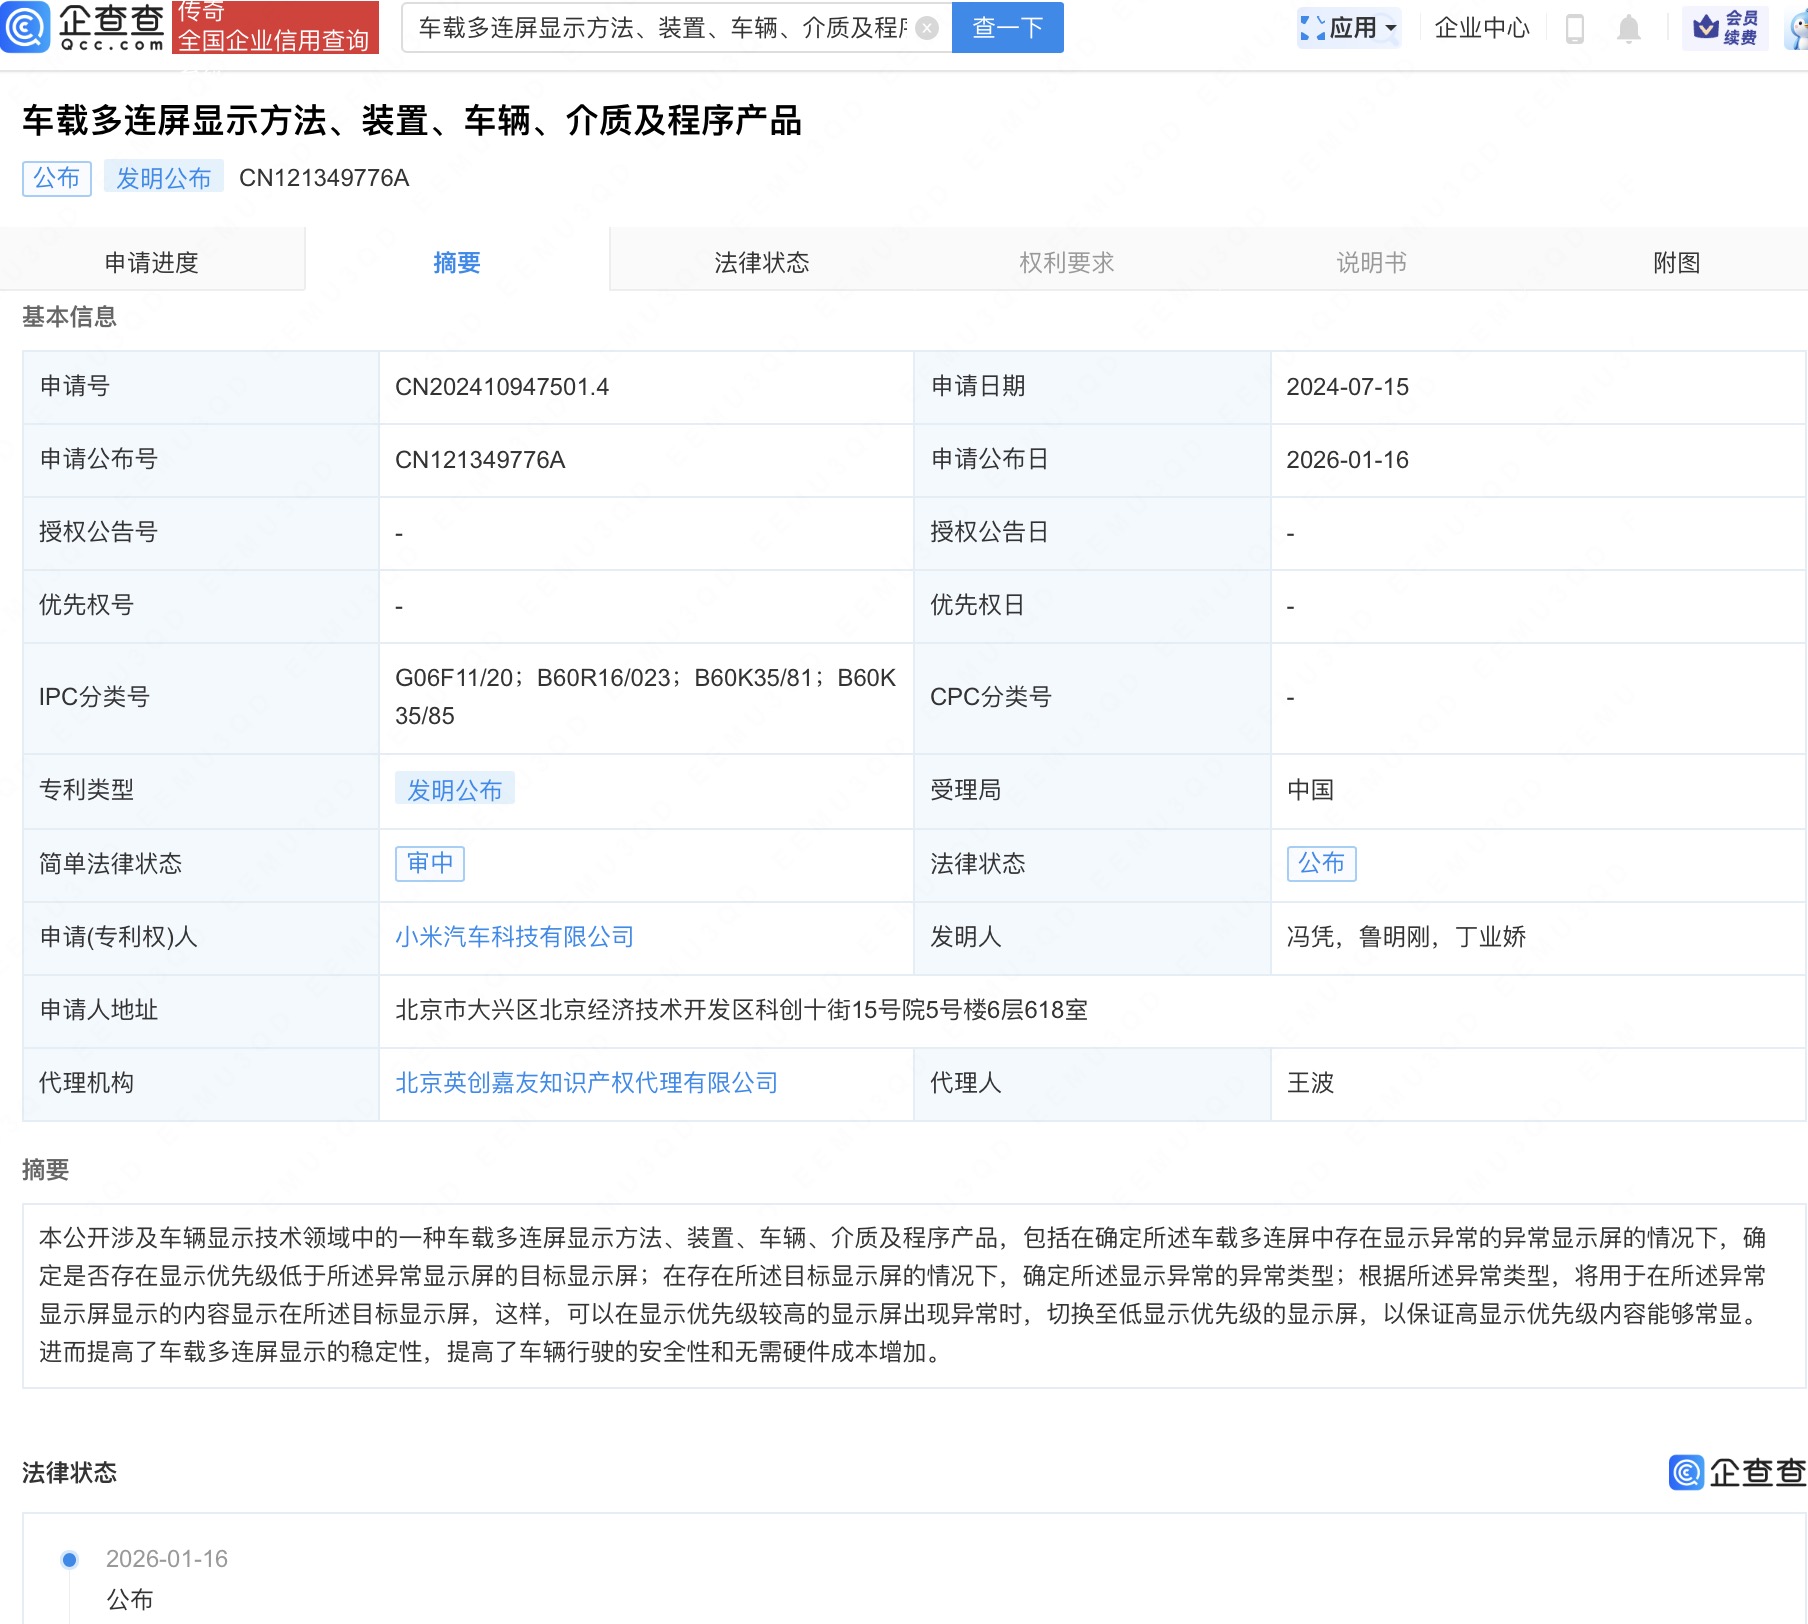The image size is (1808, 1624).
Task: Click the user avatar at top right
Action: pyautogui.click(x=1797, y=28)
